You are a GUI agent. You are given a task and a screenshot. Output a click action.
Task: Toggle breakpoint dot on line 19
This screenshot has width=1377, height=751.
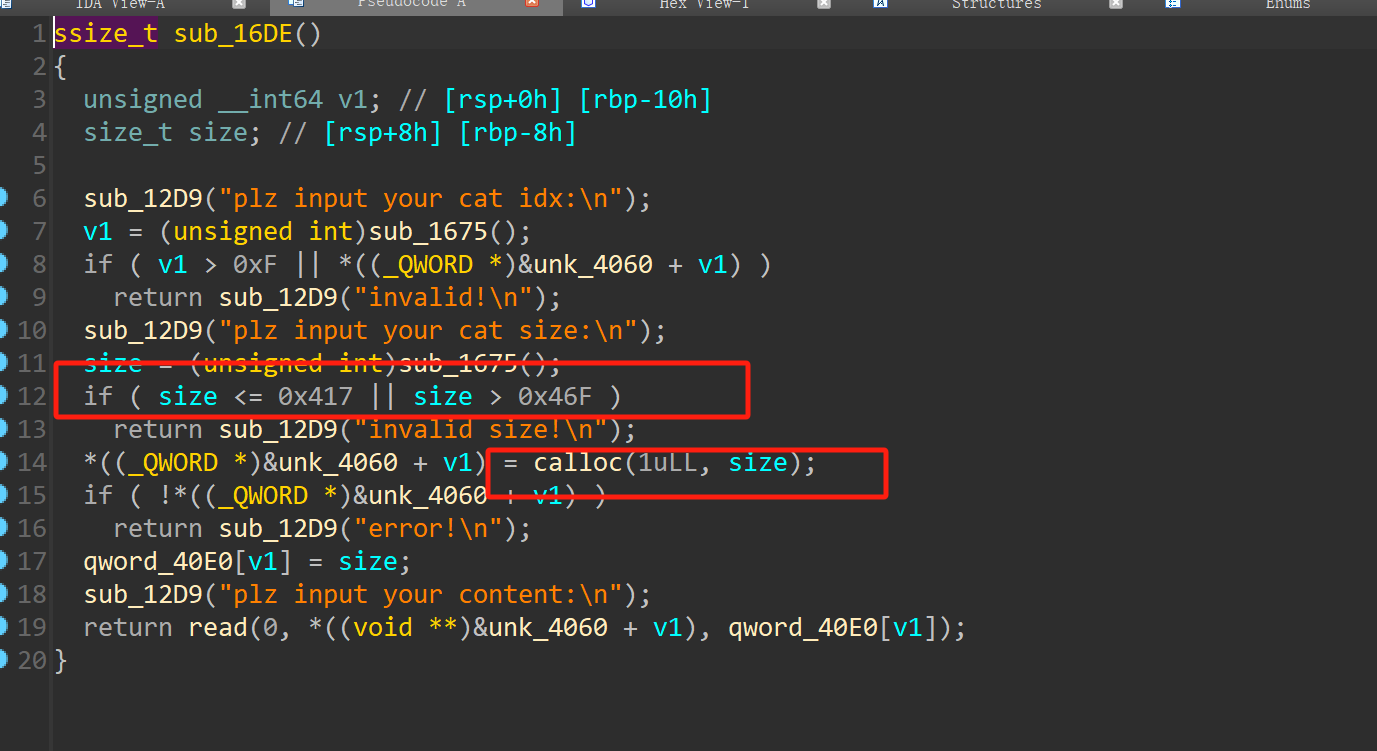pyautogui.click(x=3, y=627)
